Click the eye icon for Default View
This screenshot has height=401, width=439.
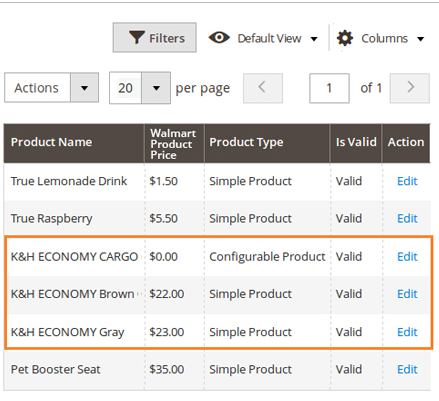pos(219,37)
